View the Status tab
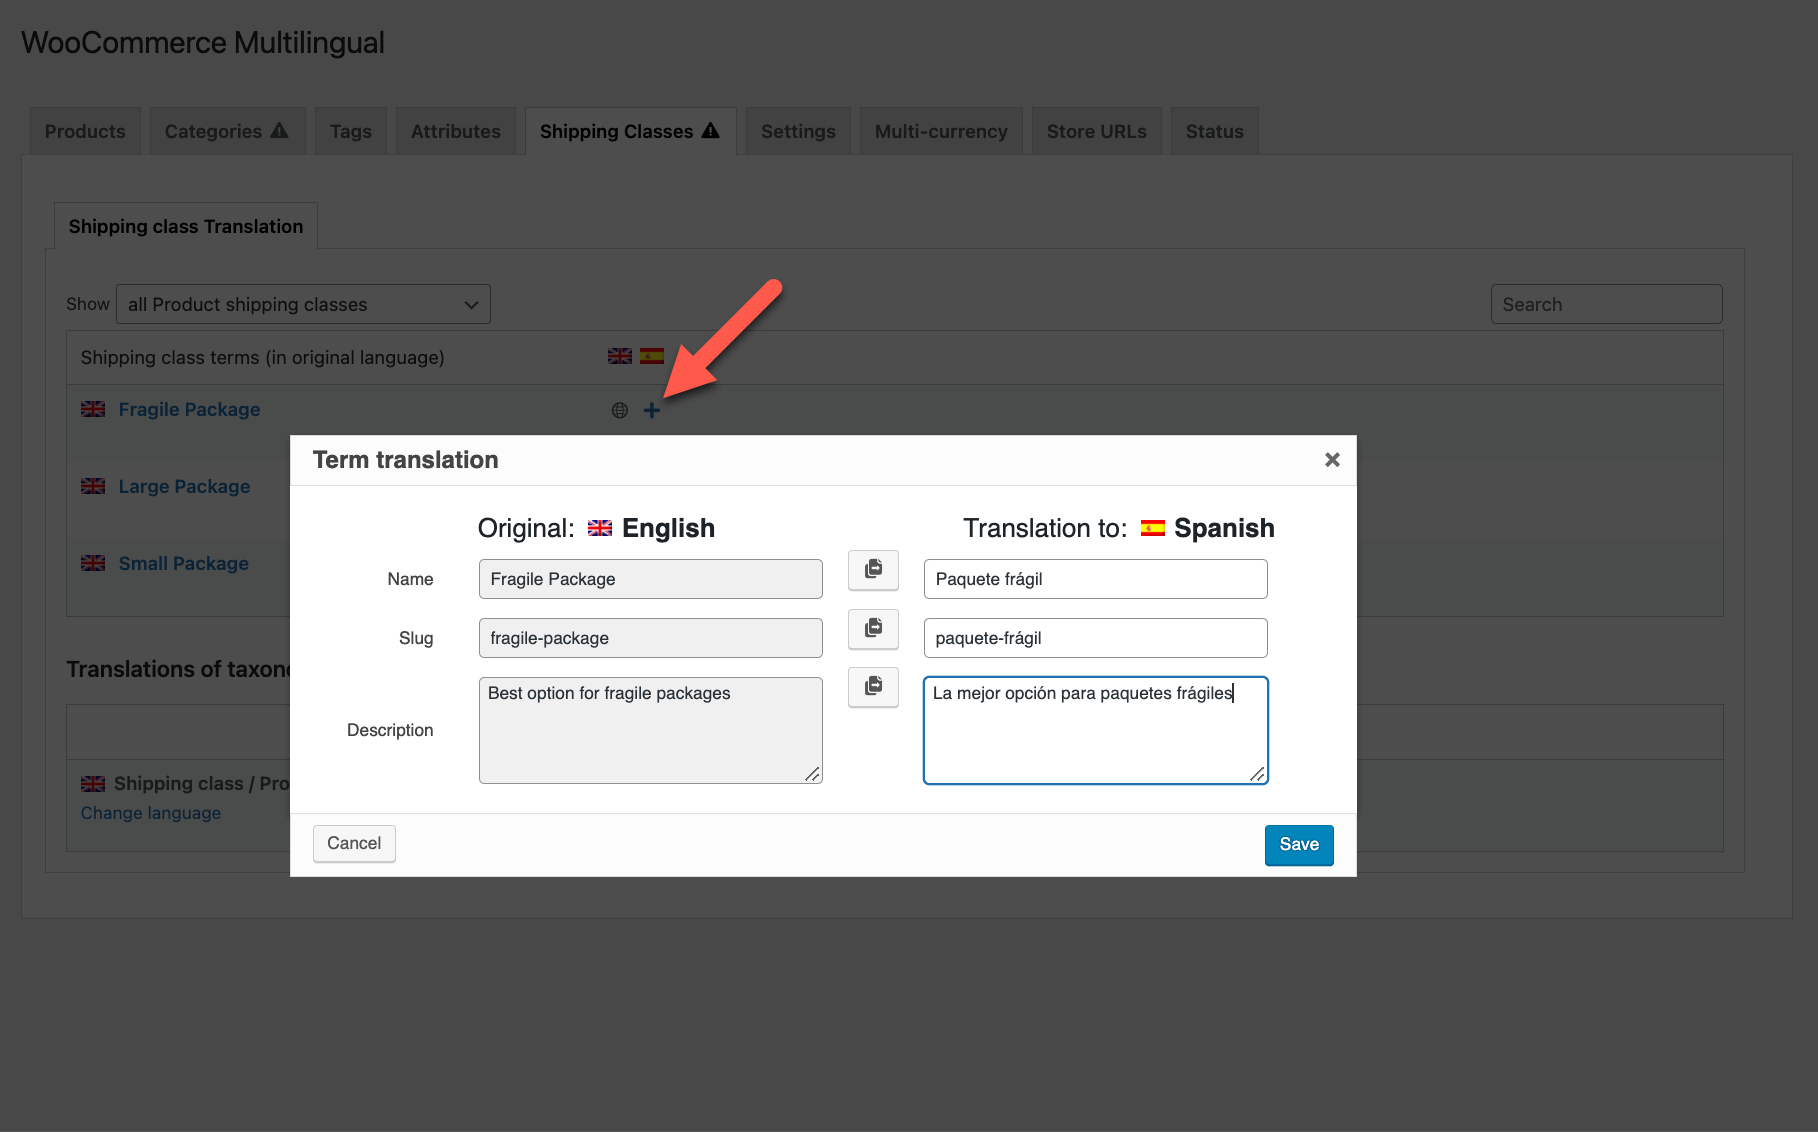The image size is (1818, 1132). 1215,131
